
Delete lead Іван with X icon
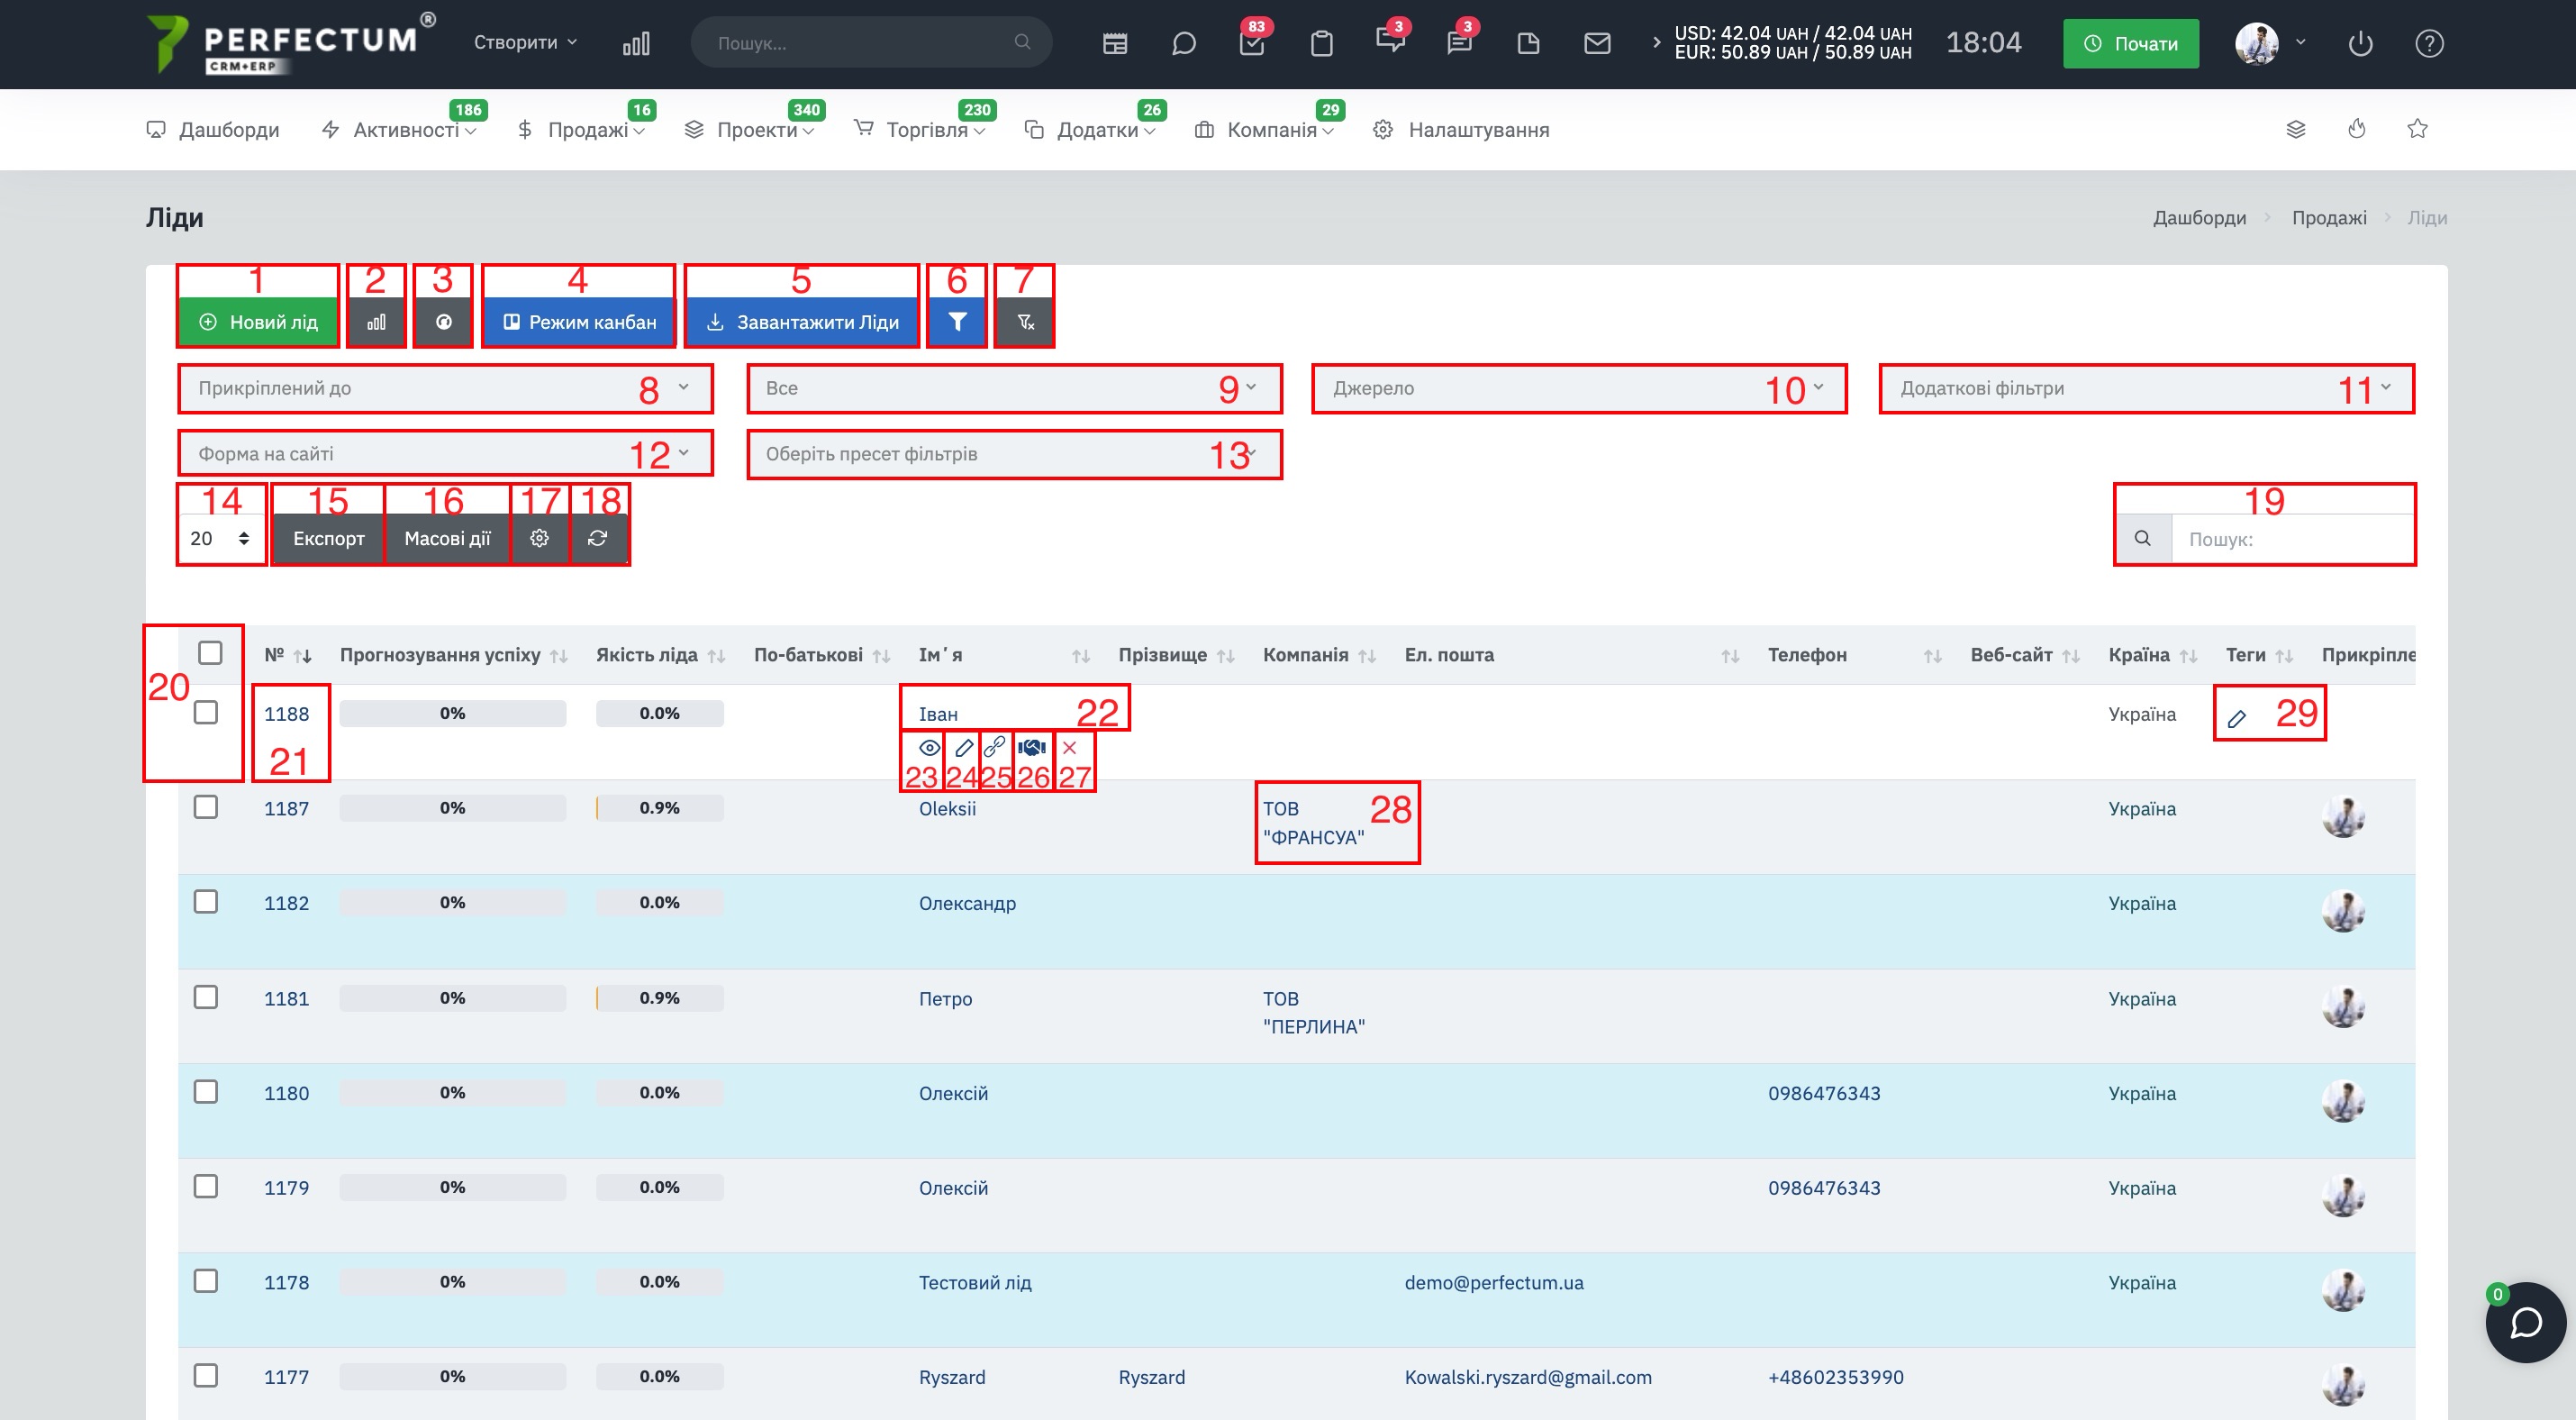(1070, 747)
